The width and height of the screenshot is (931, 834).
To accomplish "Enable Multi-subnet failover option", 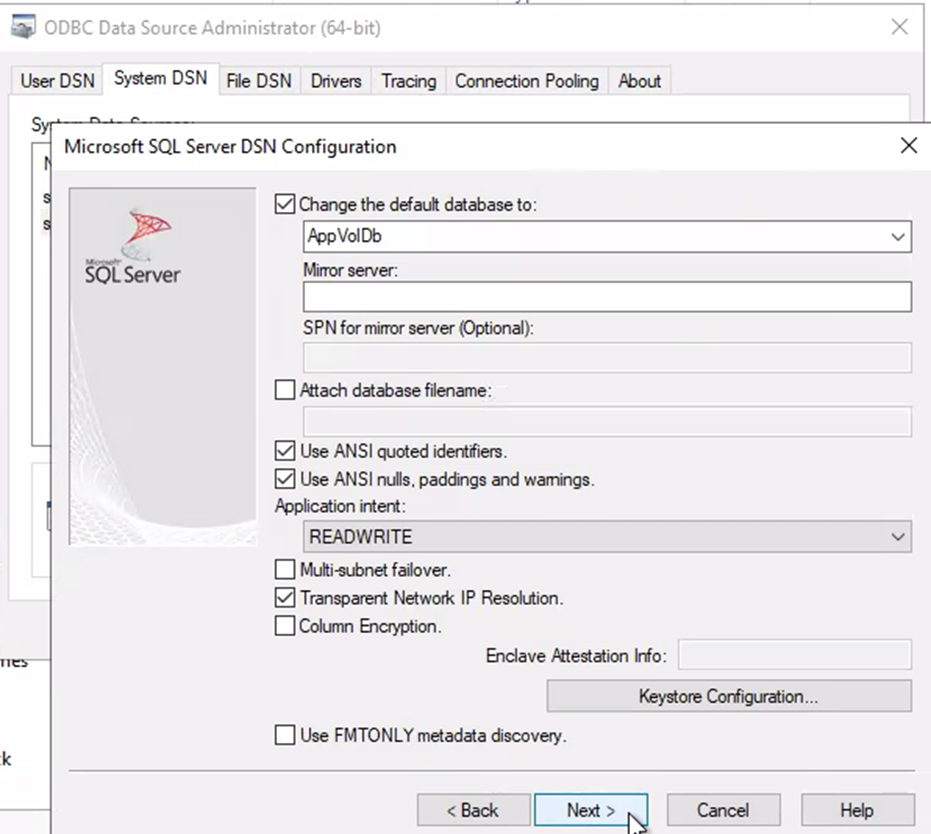I will [286, 570].
